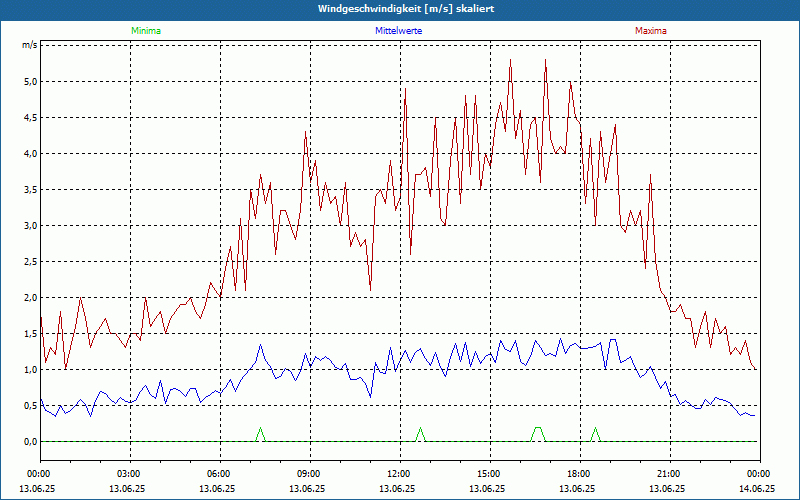Click the "2,5" y-axis value

[31, 262]
